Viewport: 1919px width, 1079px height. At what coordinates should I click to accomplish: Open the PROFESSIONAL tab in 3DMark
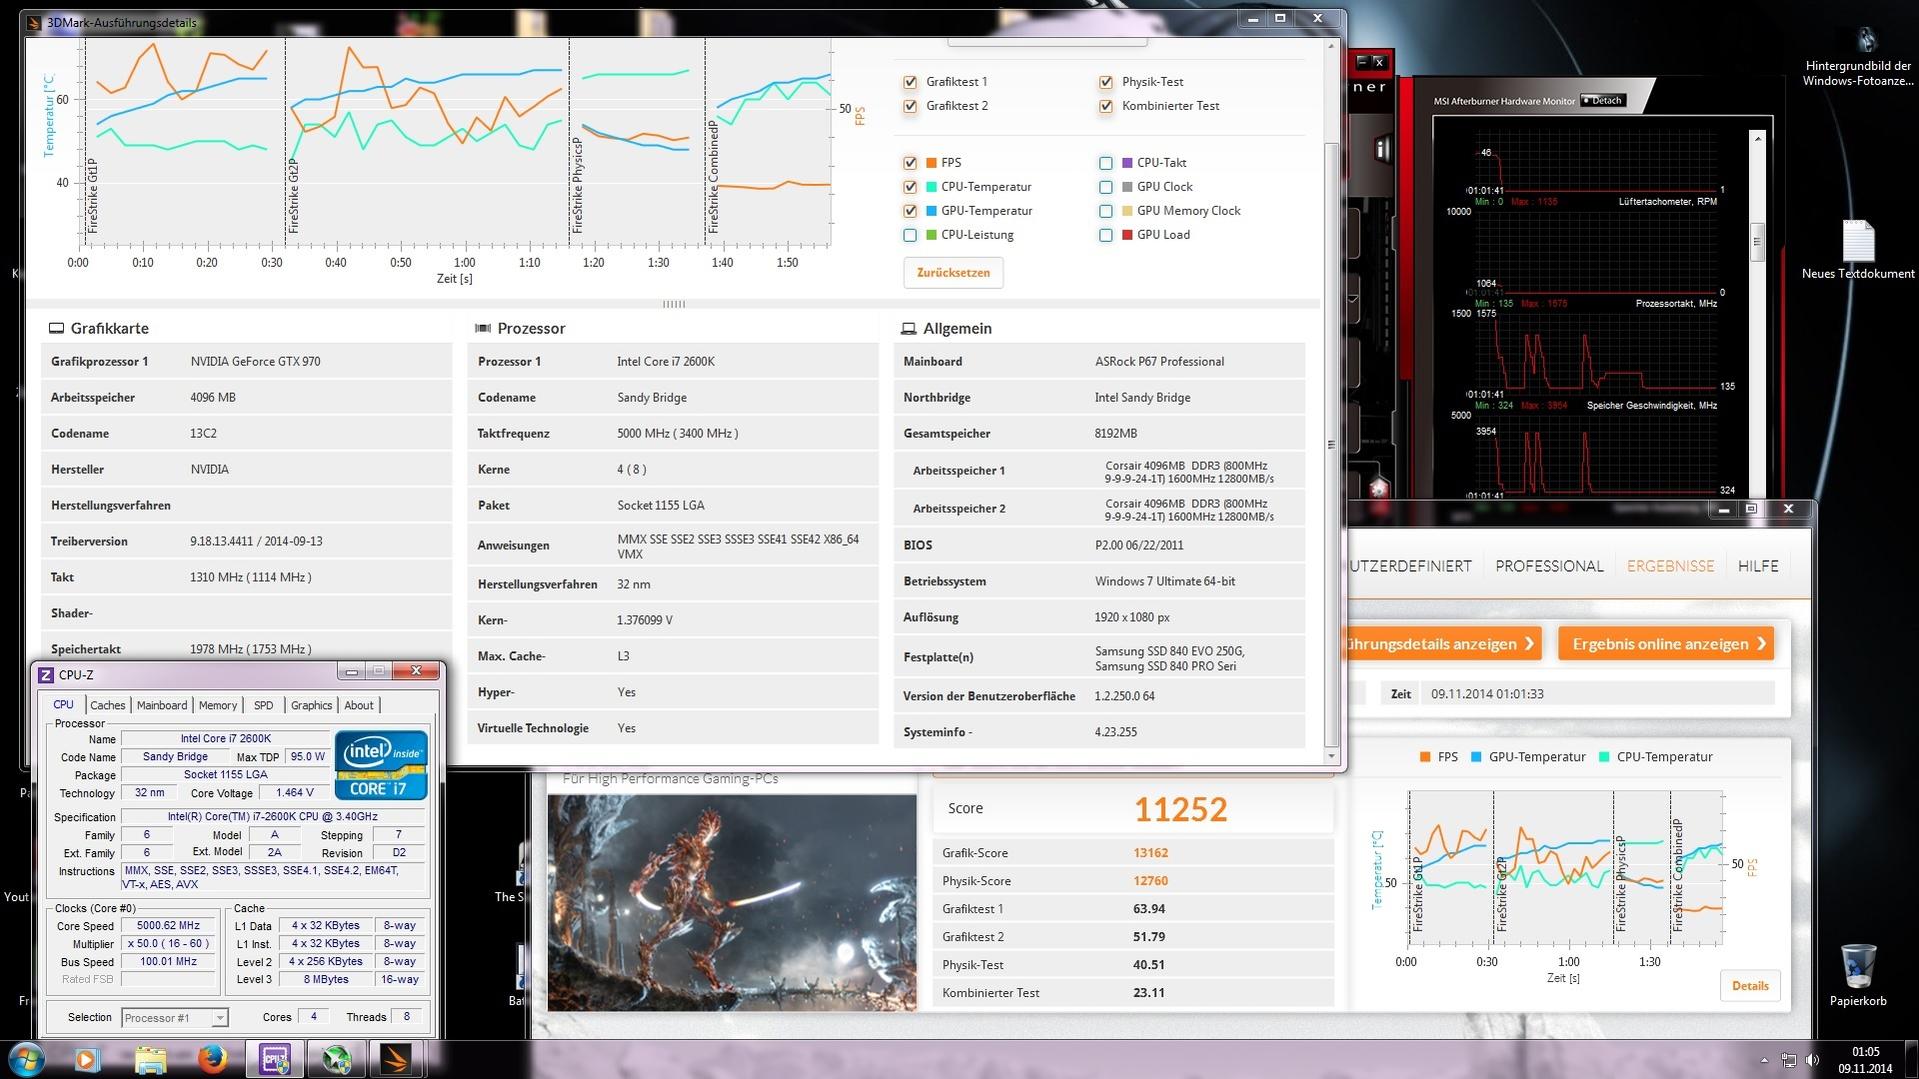point(1549,566)
